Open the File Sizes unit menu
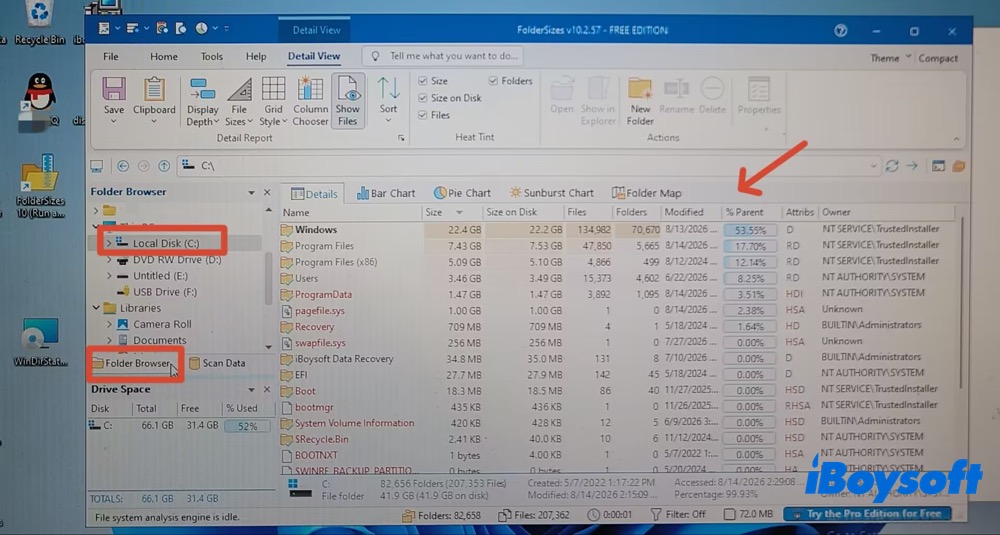This screenshot has height=535, width=1000. pos(239,102)
